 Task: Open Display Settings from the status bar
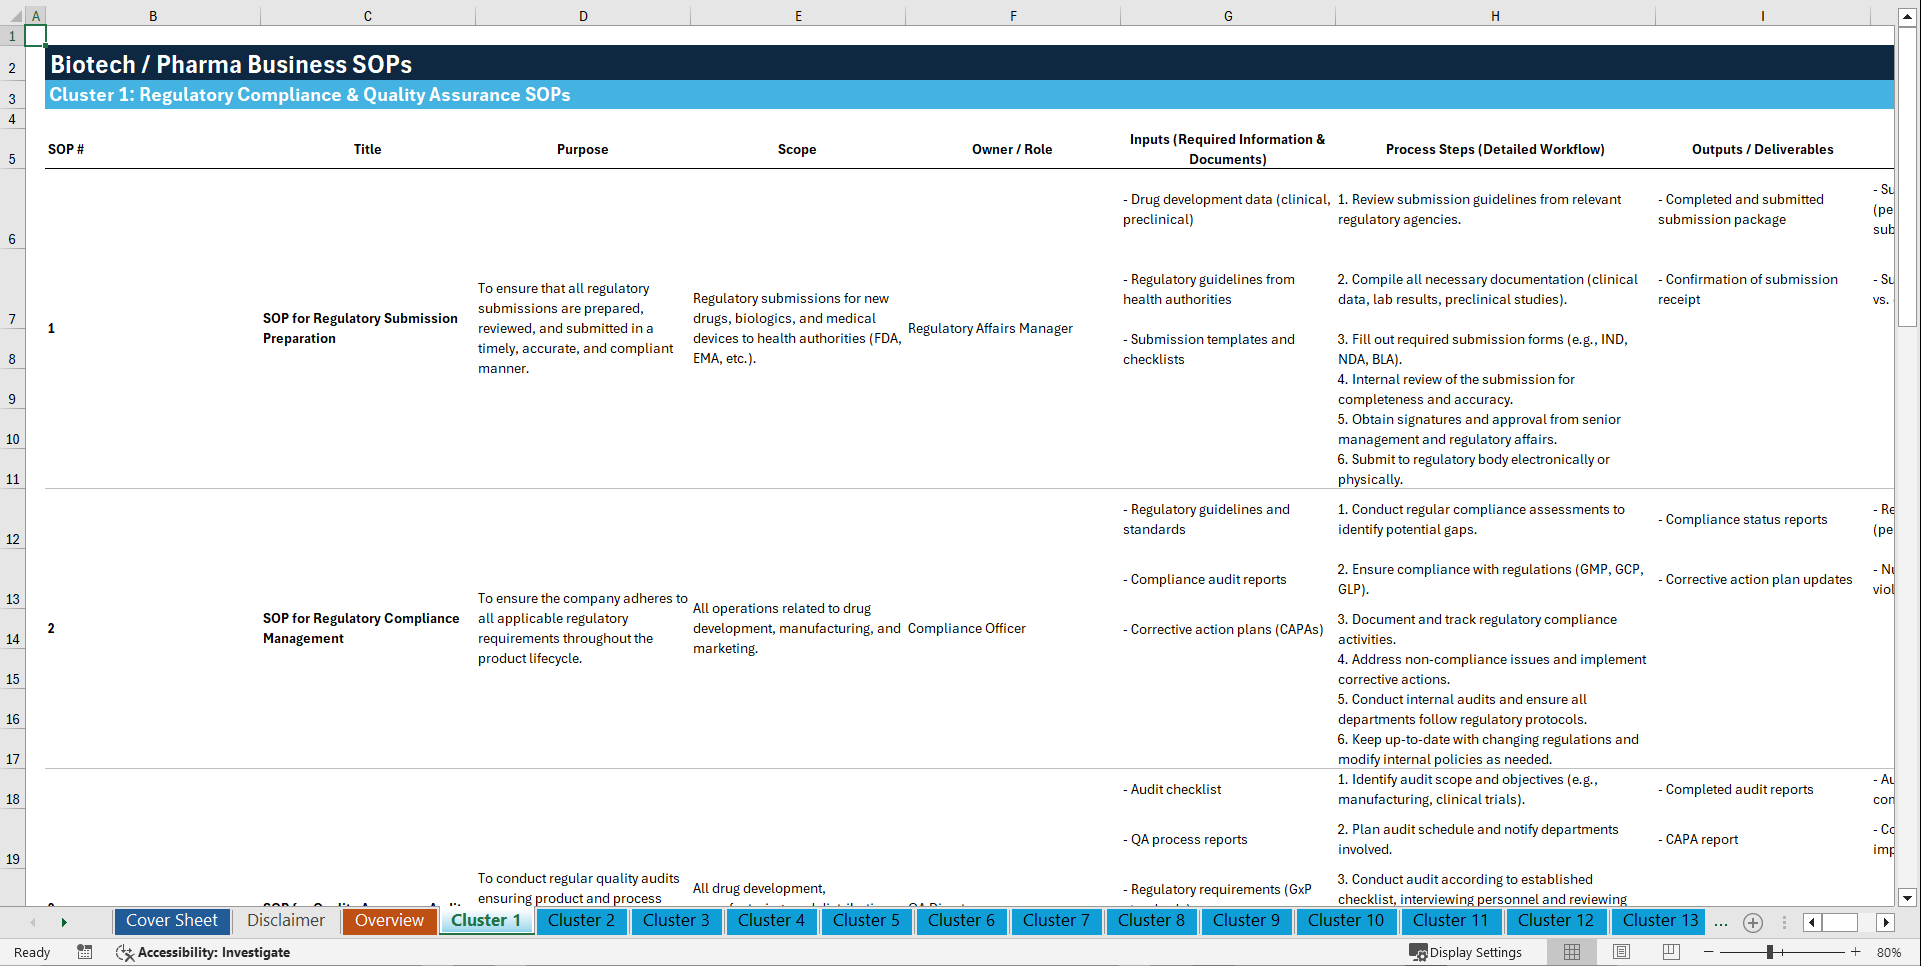[x=1467, y=952]
